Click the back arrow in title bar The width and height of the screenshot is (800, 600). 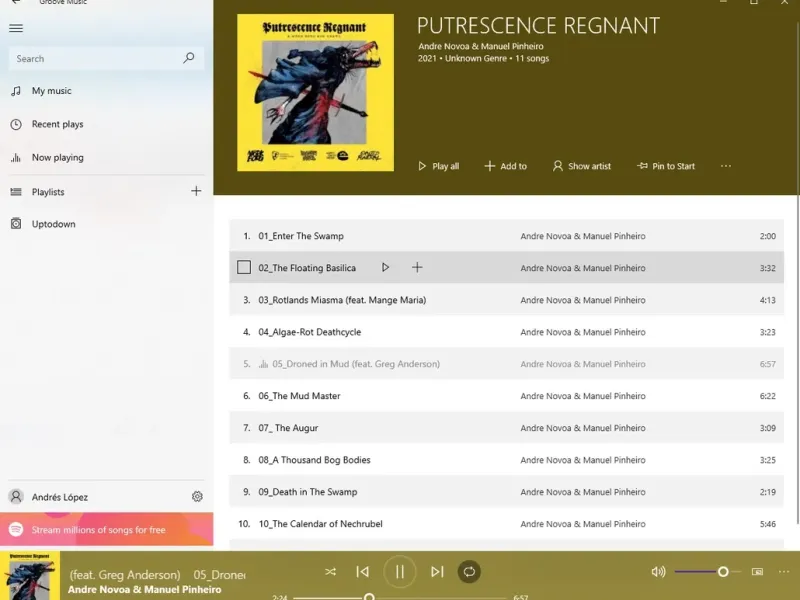(x=16, y=2)
